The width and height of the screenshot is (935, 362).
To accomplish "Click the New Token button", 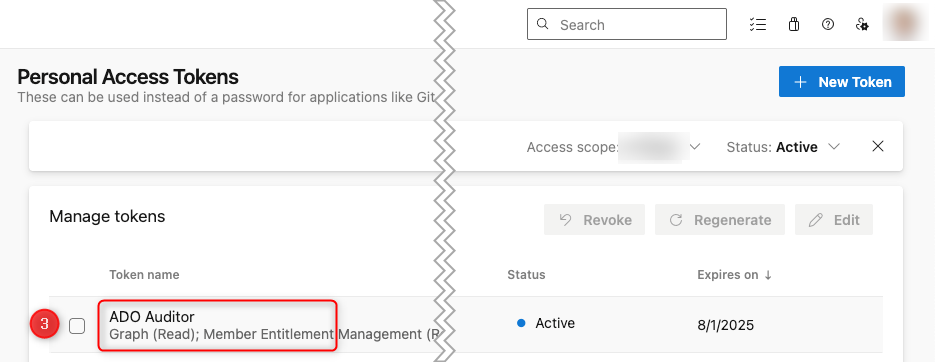I will 841,82.
